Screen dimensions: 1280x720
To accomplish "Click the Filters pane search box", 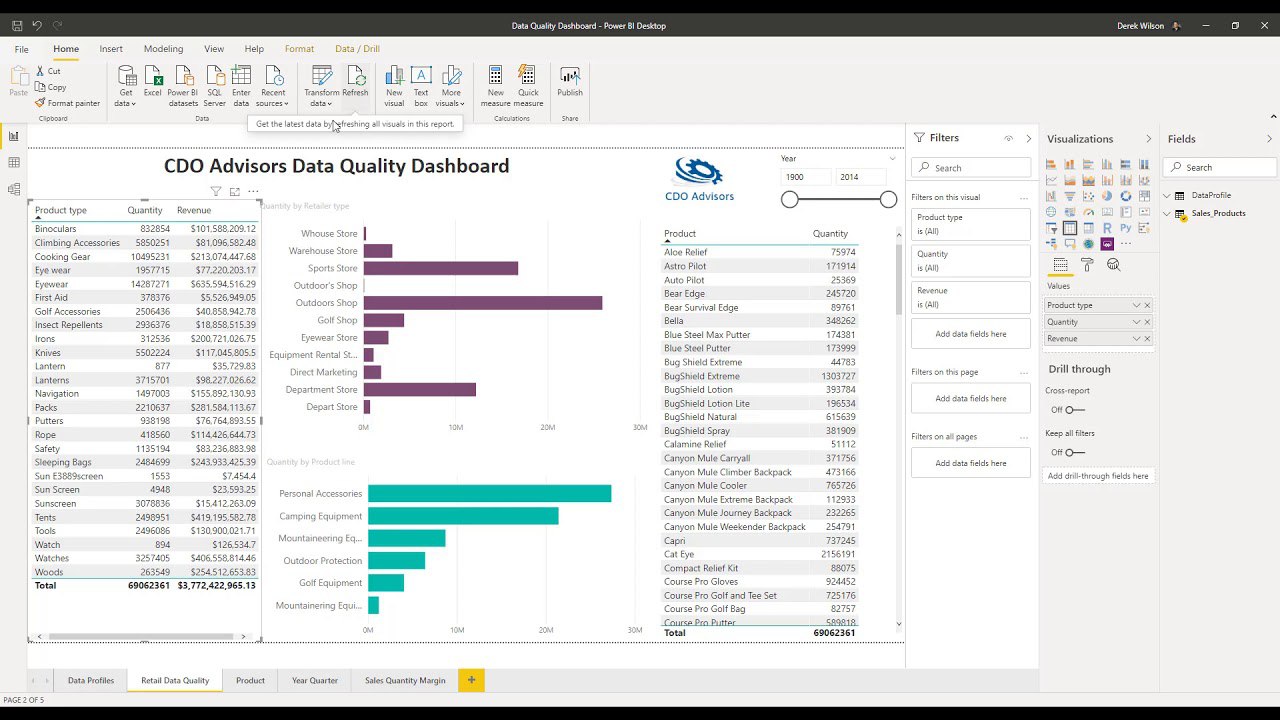I will point(971,168).
